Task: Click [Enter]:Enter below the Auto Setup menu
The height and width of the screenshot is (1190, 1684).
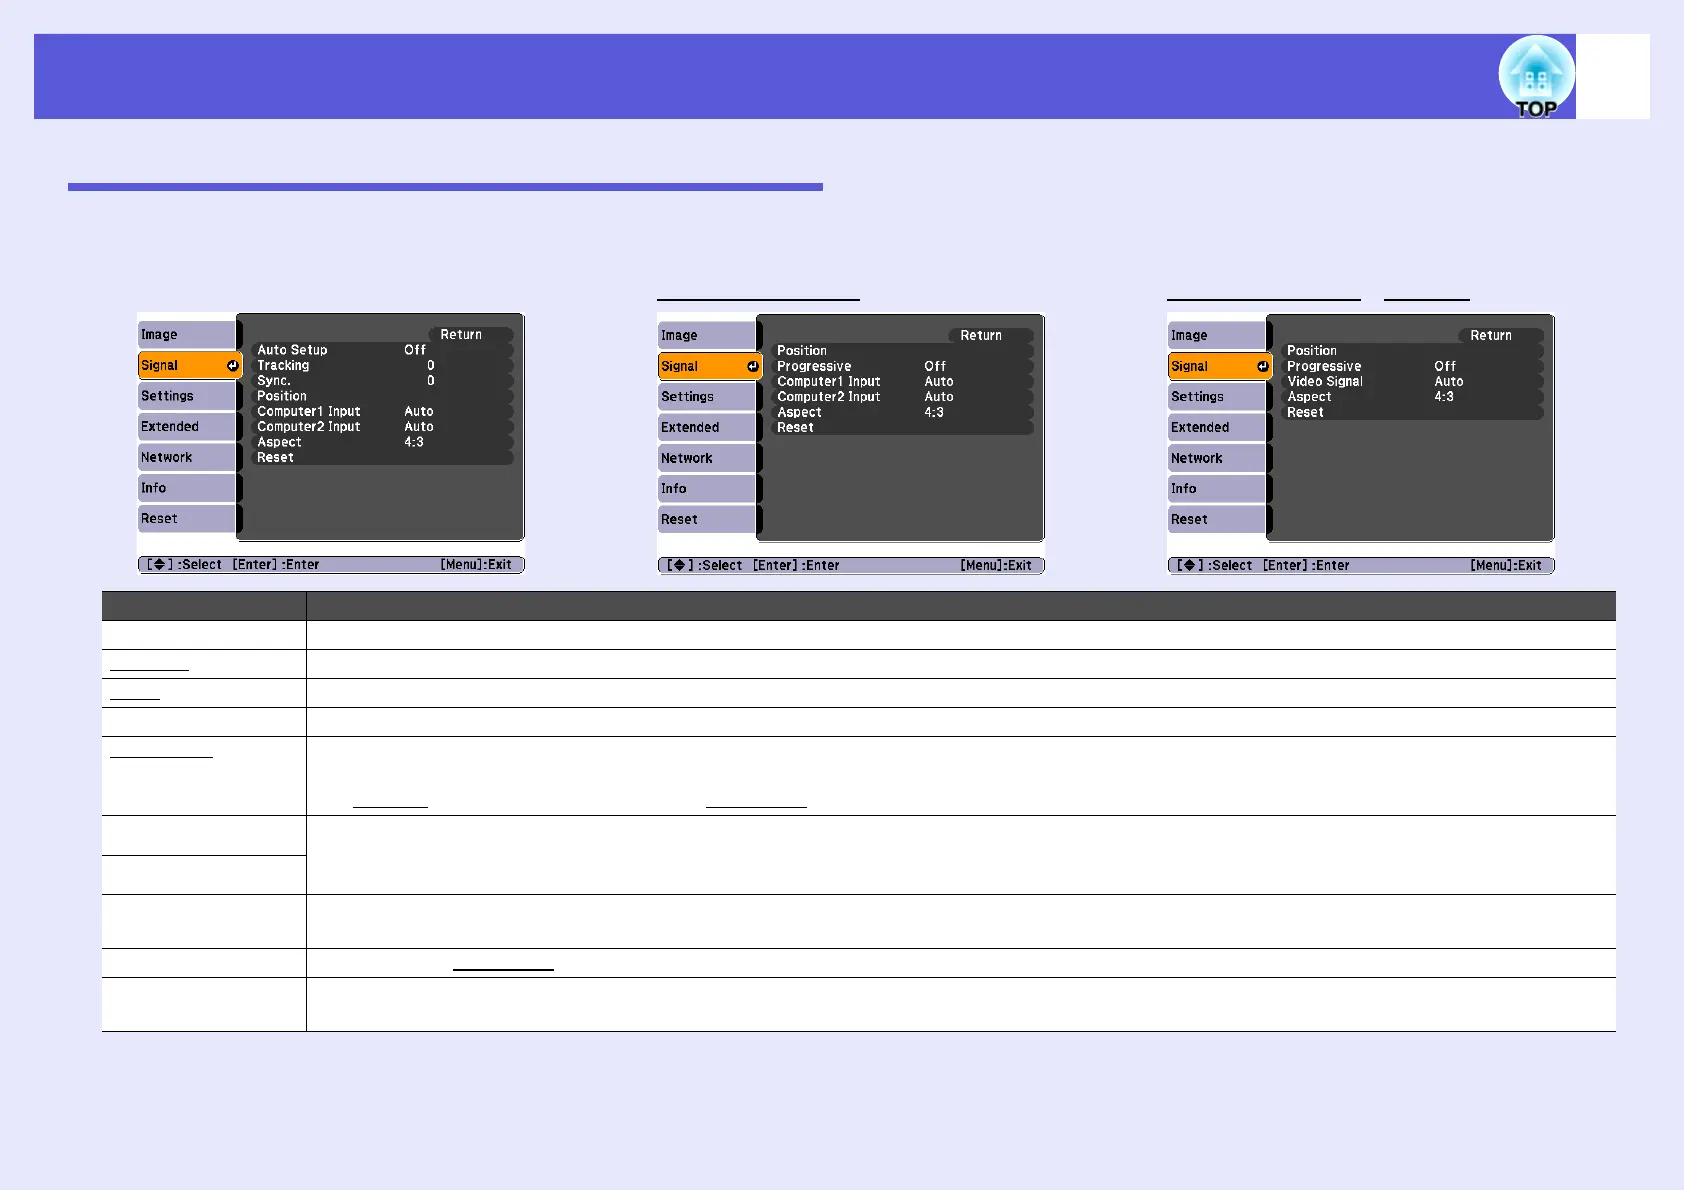Action: [276, 565]
